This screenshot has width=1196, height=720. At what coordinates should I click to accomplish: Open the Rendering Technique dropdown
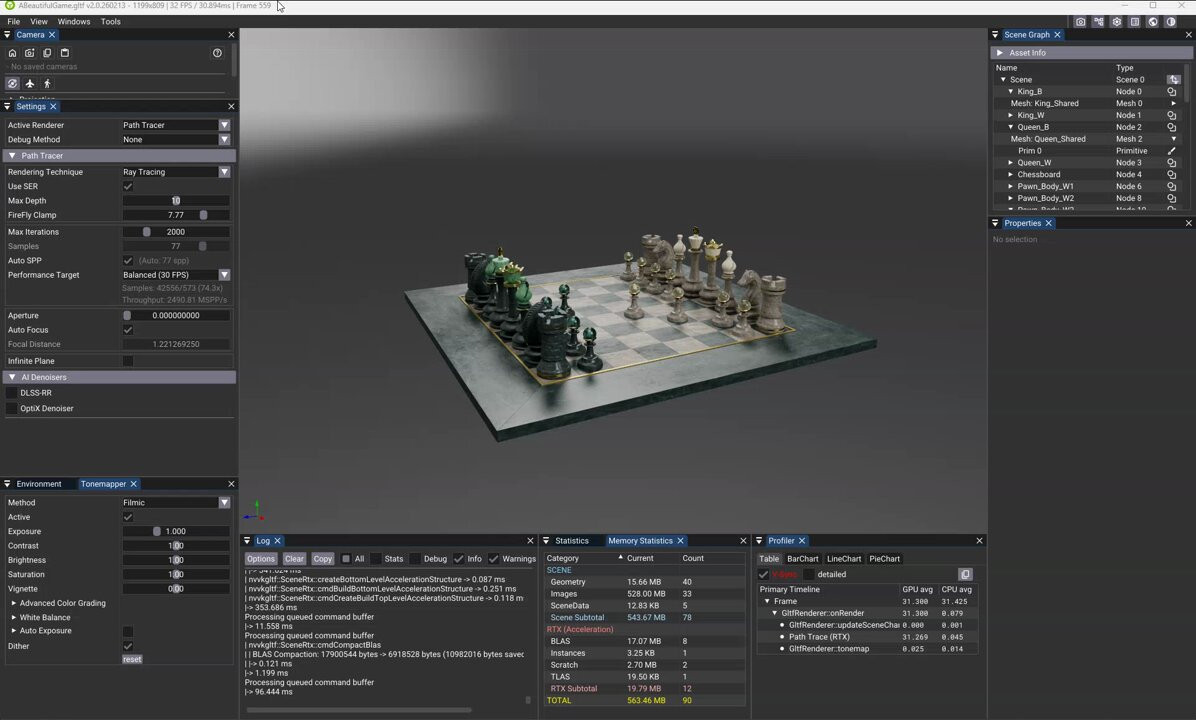point(175,172)
